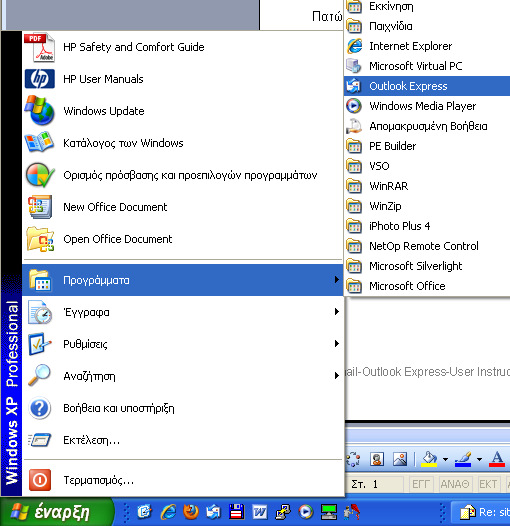Viewport: 510px width, 526px height.
Task: Toggle ΕΓΓ indicator in Word status bar
Action: coord(421,484)
